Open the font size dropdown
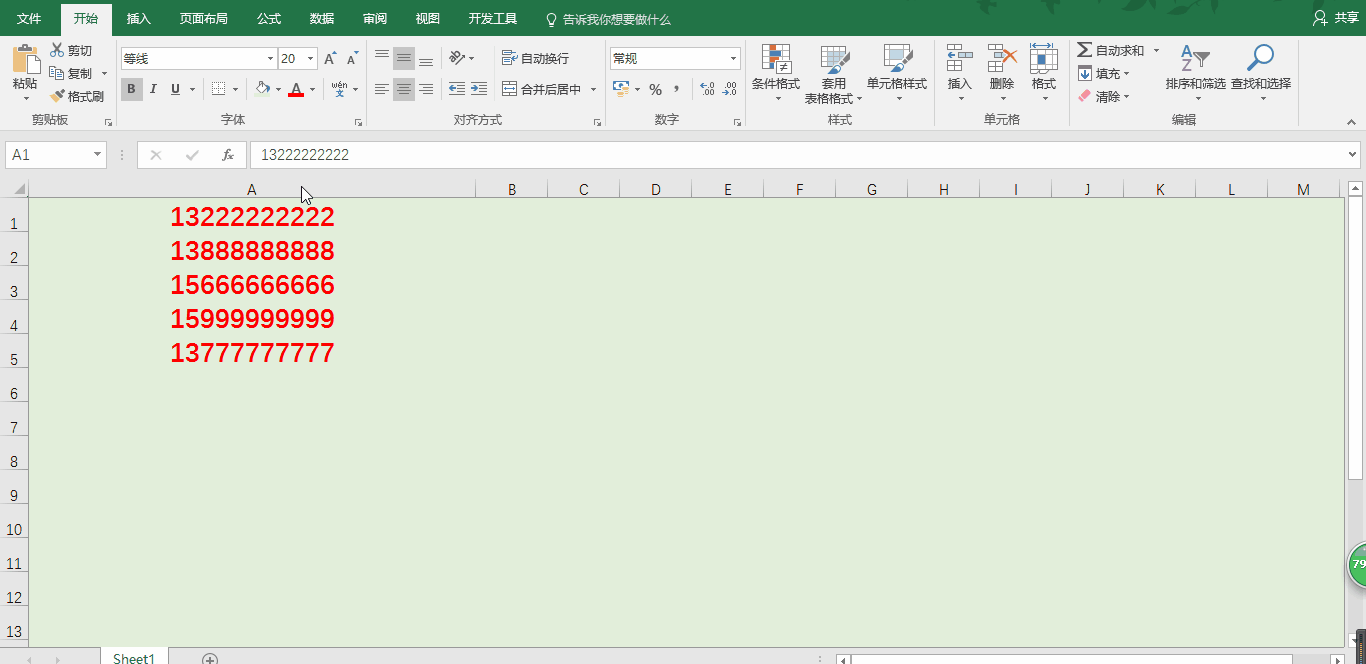1366x664 pixels. tap(308, 58)
